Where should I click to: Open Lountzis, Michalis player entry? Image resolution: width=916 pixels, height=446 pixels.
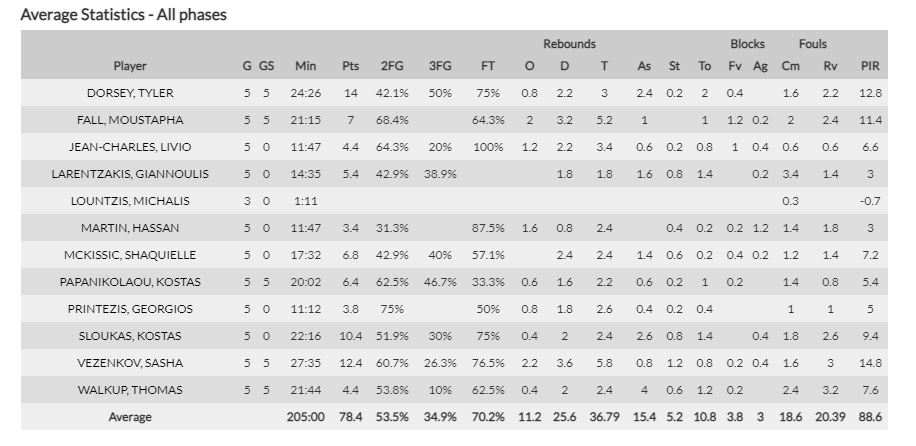[x=130, y=201]
